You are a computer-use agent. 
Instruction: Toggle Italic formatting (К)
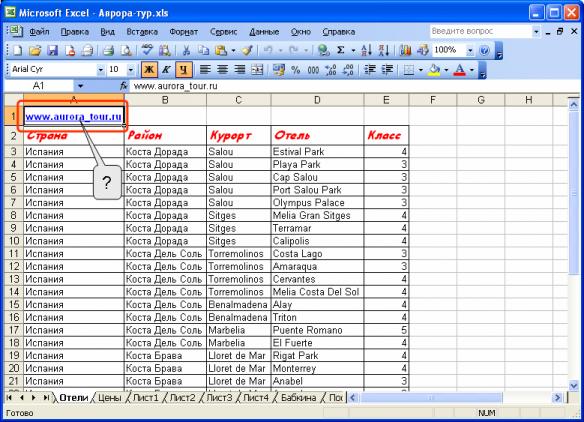166,70
